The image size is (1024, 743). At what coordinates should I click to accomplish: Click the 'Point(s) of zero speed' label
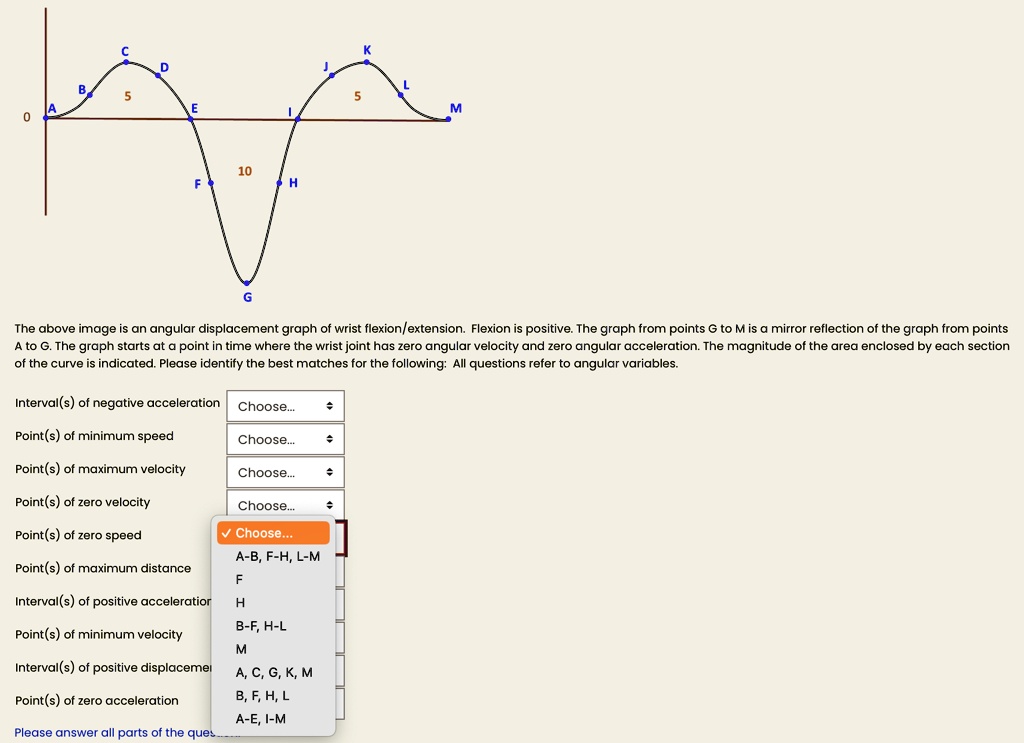[x=78, y=535]
